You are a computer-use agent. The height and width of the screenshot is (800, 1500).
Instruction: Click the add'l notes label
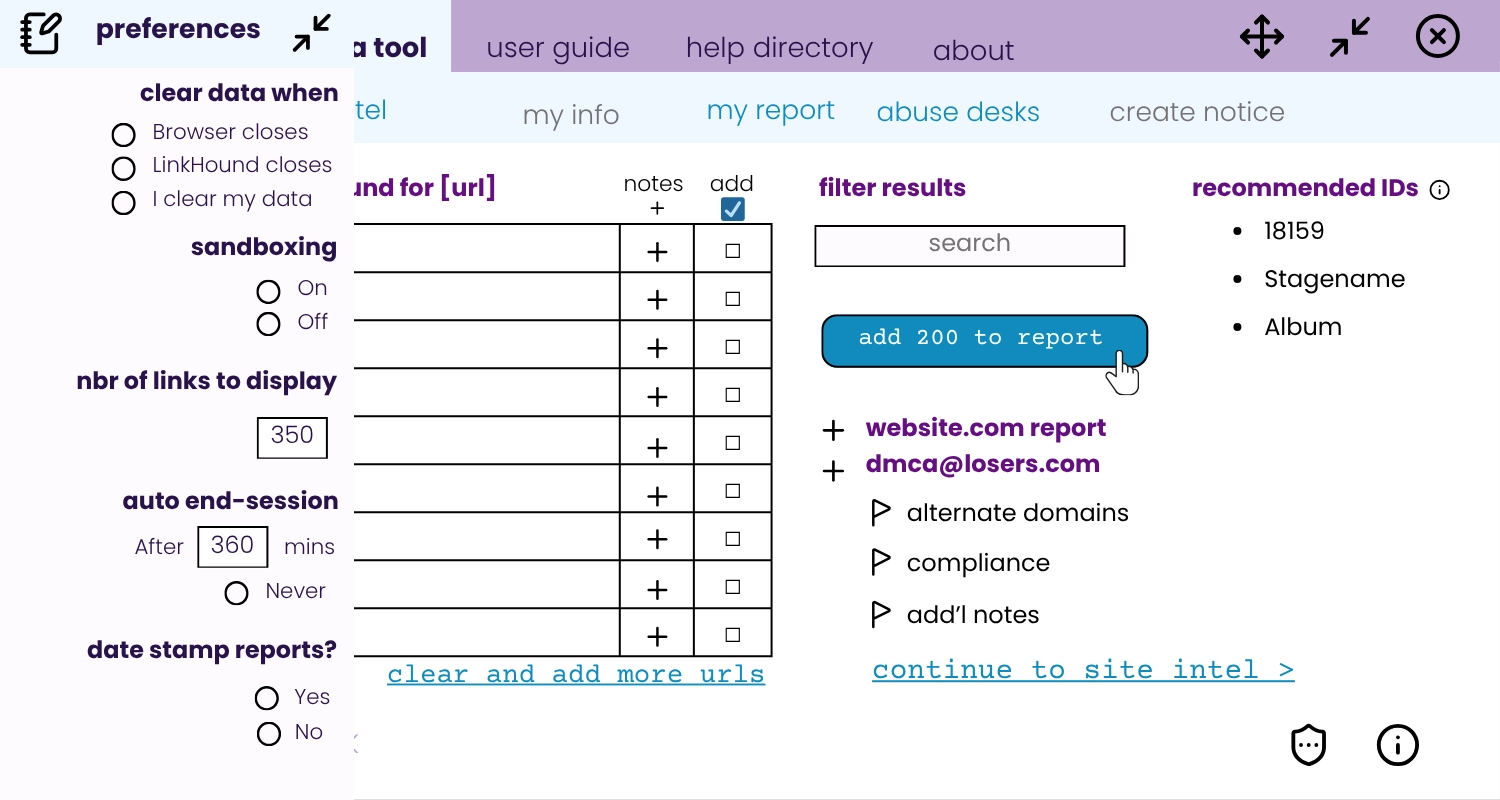pyautogui.click(x=973, y=614)
